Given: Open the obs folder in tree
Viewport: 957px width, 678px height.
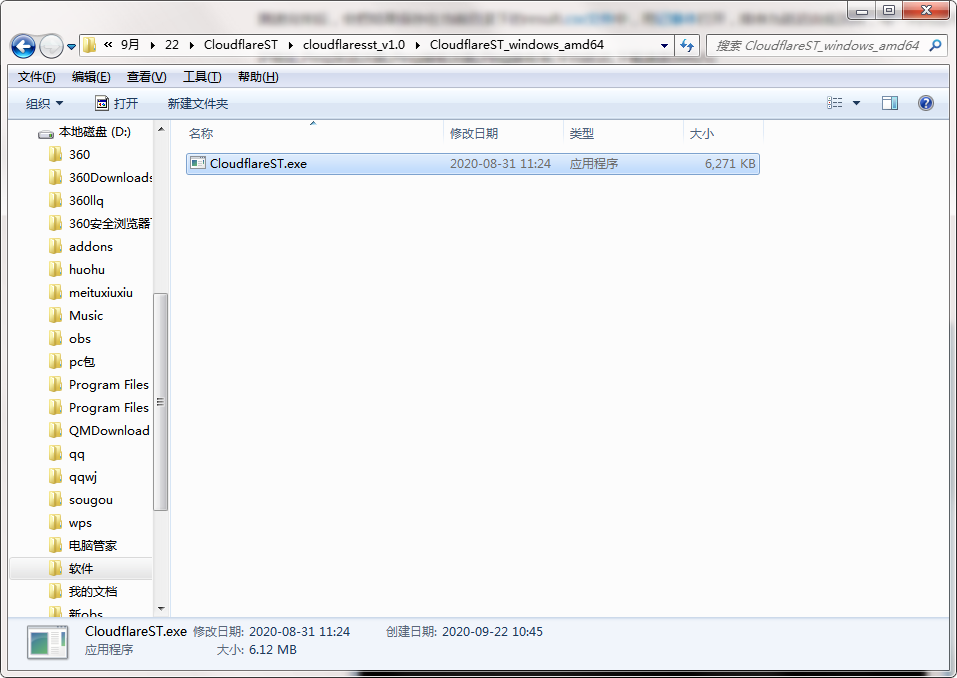Looking at the screenshot, I should (70, 339).
